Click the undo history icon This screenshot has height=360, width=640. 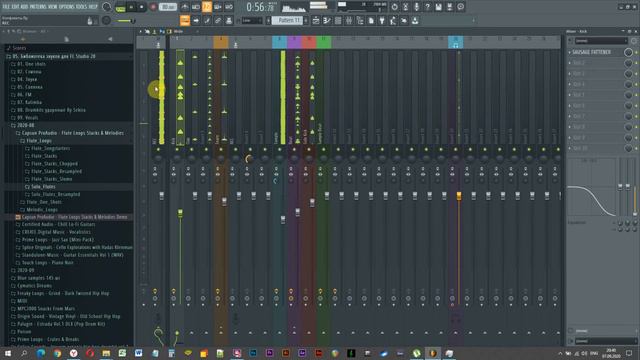pos(394,7)
